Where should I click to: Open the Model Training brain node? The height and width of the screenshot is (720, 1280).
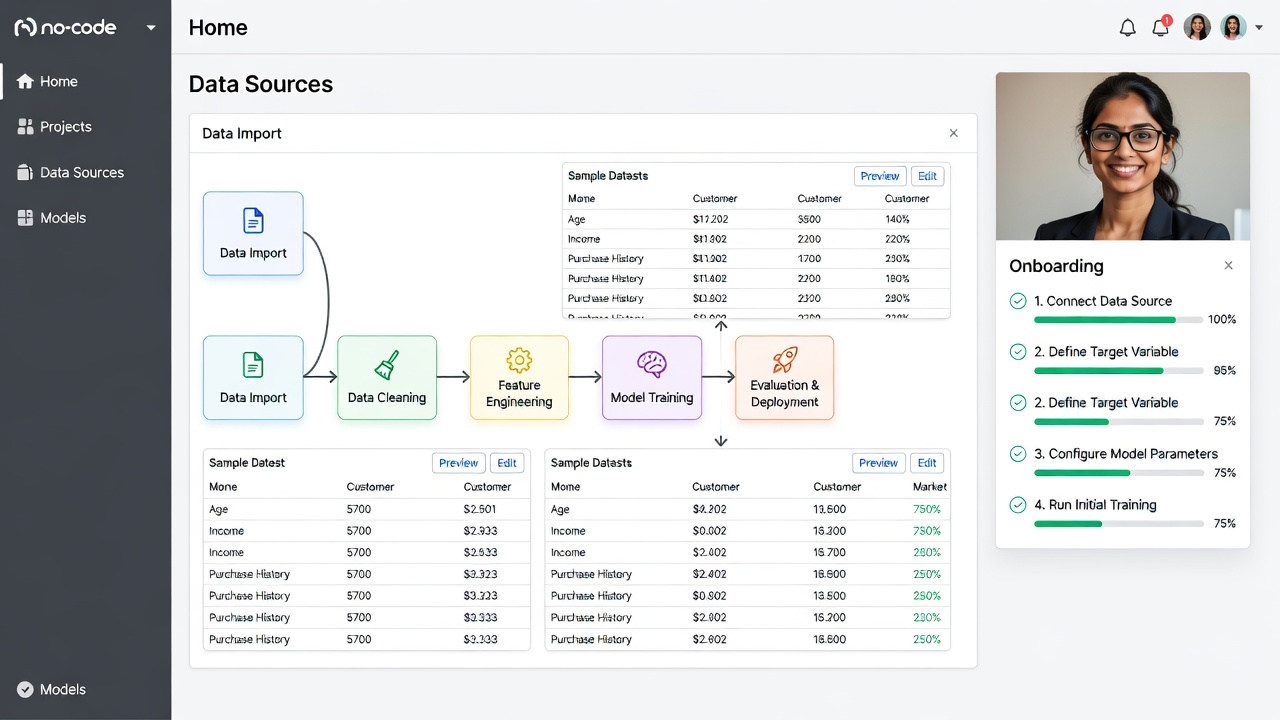click(x=651, y=377)
